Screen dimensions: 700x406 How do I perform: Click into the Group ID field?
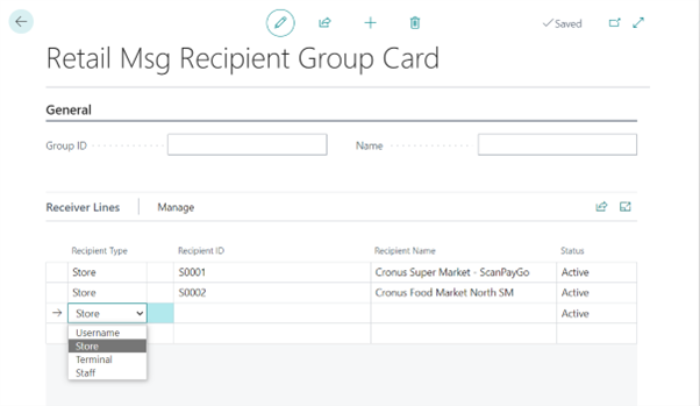247,145
